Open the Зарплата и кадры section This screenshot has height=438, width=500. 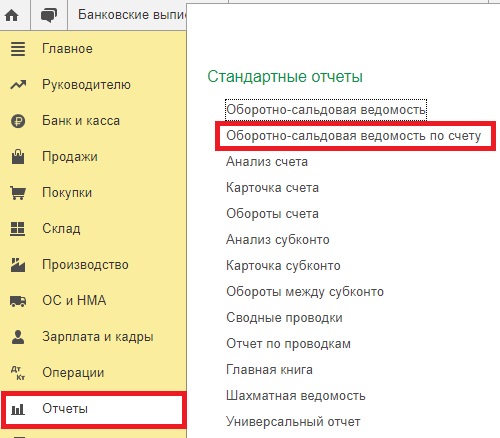click(98, 337)
